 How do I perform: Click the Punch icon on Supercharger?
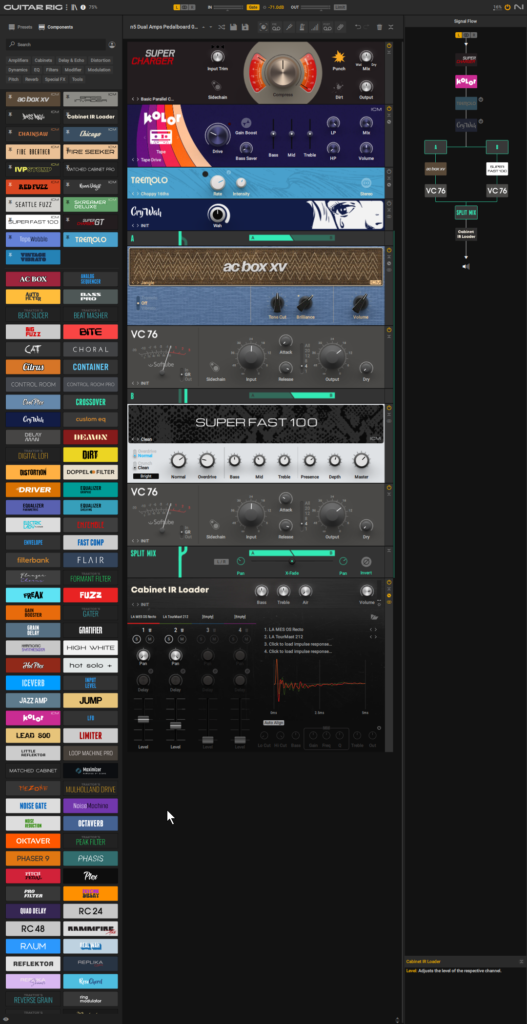(x=338, y=57)
